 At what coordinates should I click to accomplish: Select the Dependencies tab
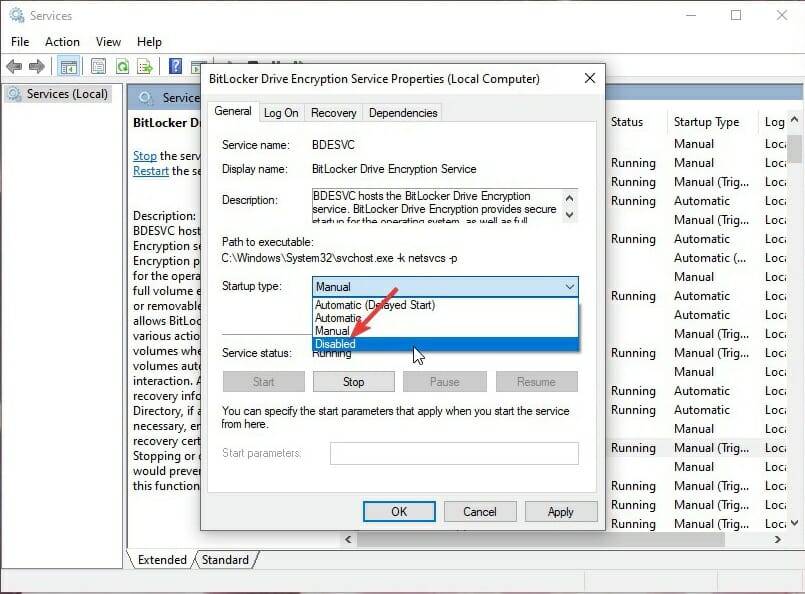(x=402, y=112)
